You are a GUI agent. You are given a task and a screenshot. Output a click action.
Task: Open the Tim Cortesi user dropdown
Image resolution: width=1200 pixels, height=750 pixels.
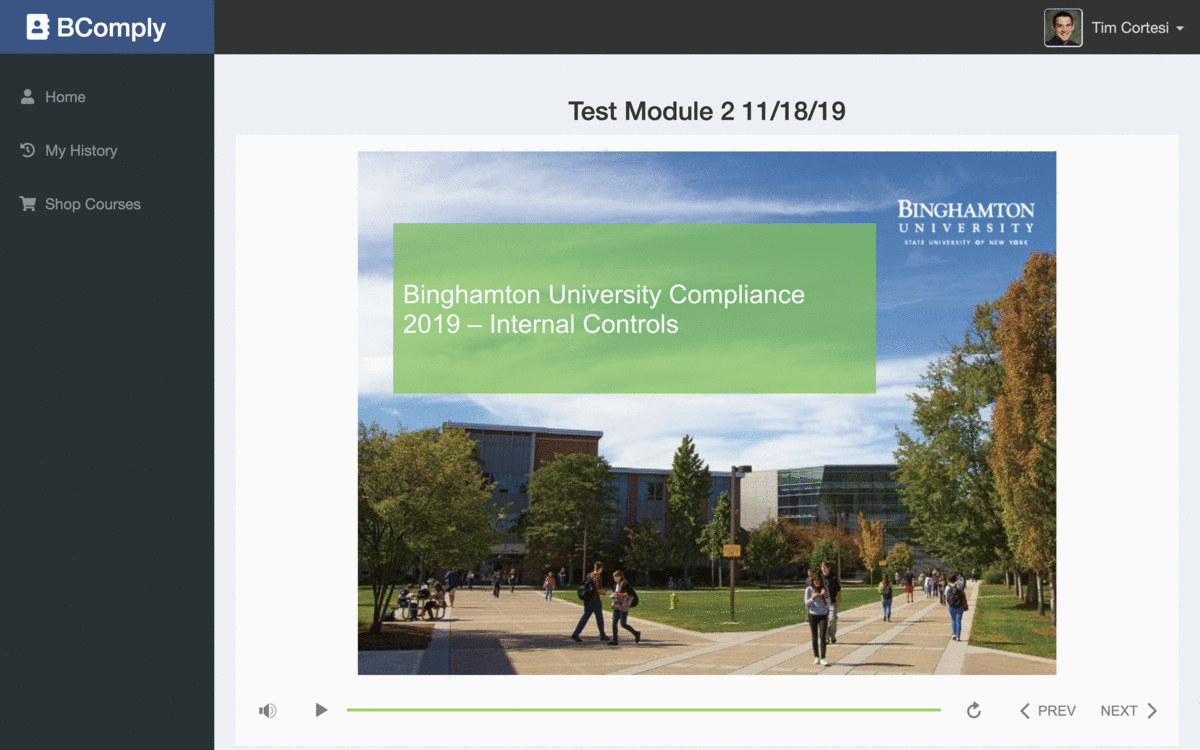[1114, 28]
